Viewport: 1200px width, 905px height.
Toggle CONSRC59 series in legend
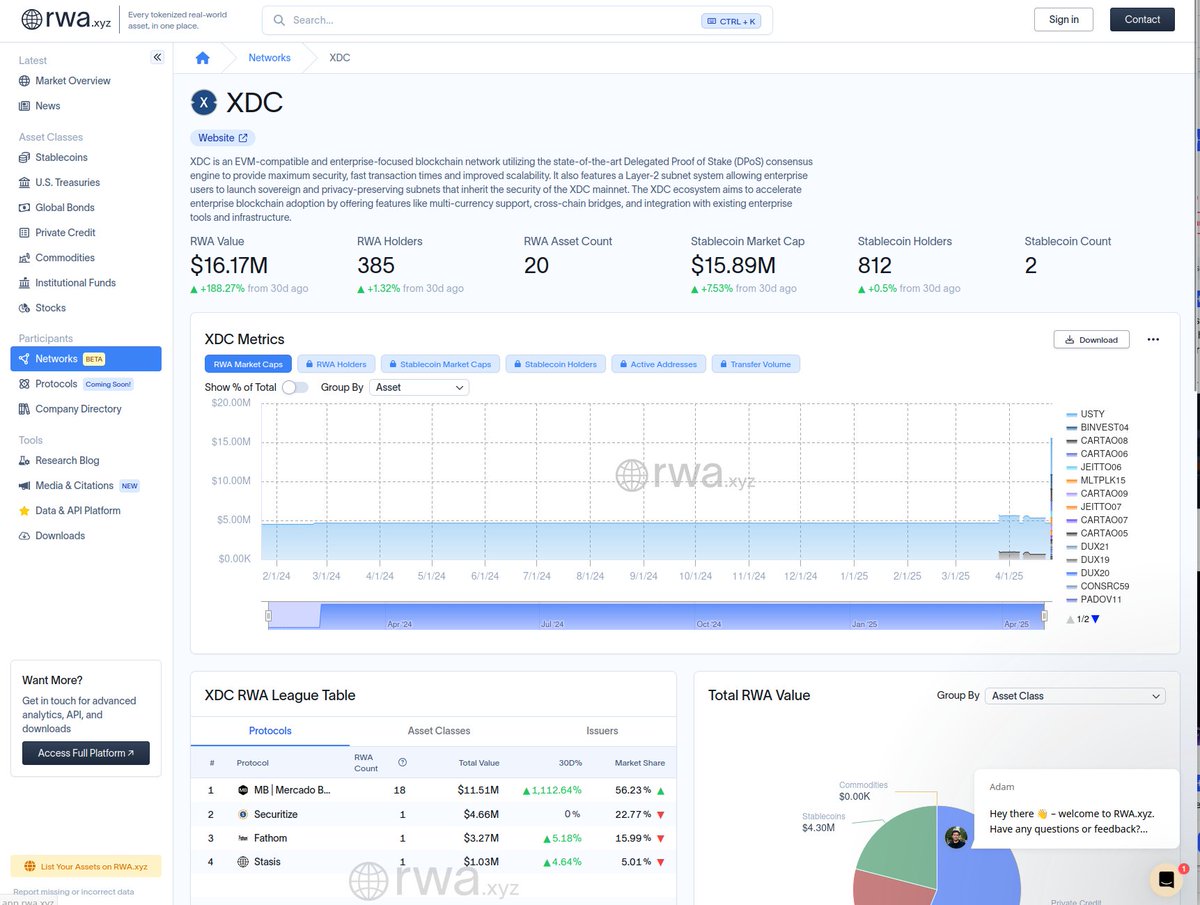pyautogui.click(x=1098, y=586)
